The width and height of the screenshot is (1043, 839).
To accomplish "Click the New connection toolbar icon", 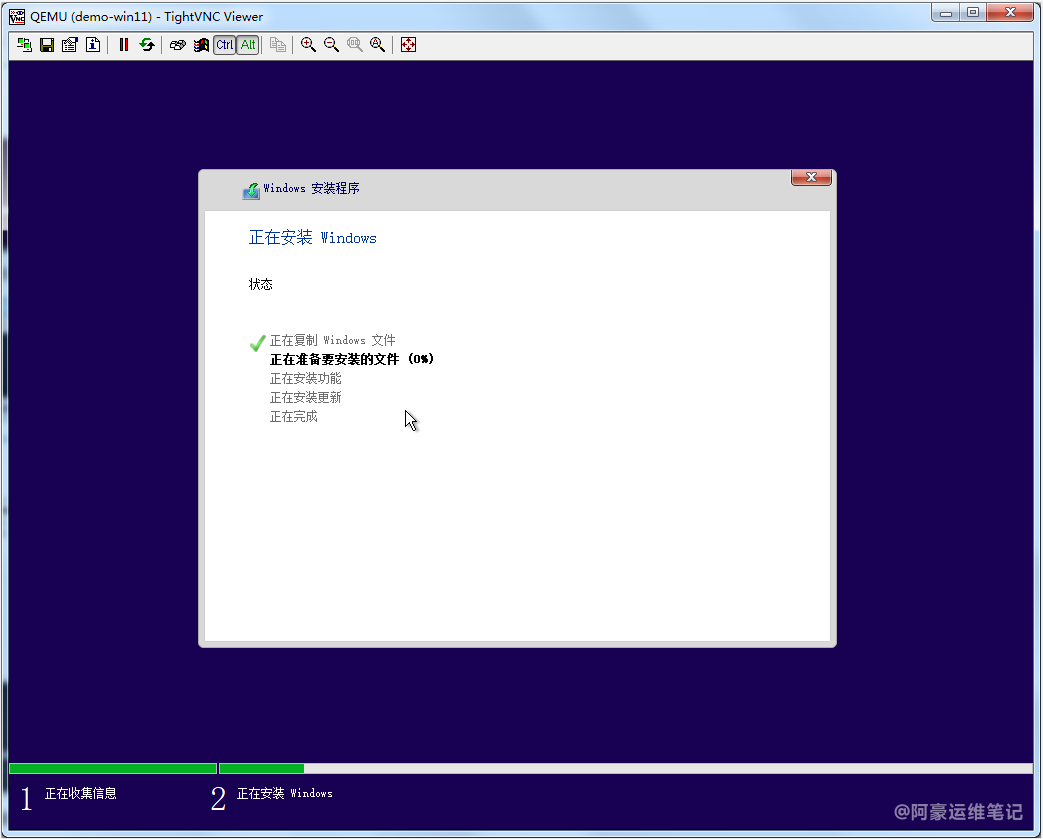I will point(24,45).
